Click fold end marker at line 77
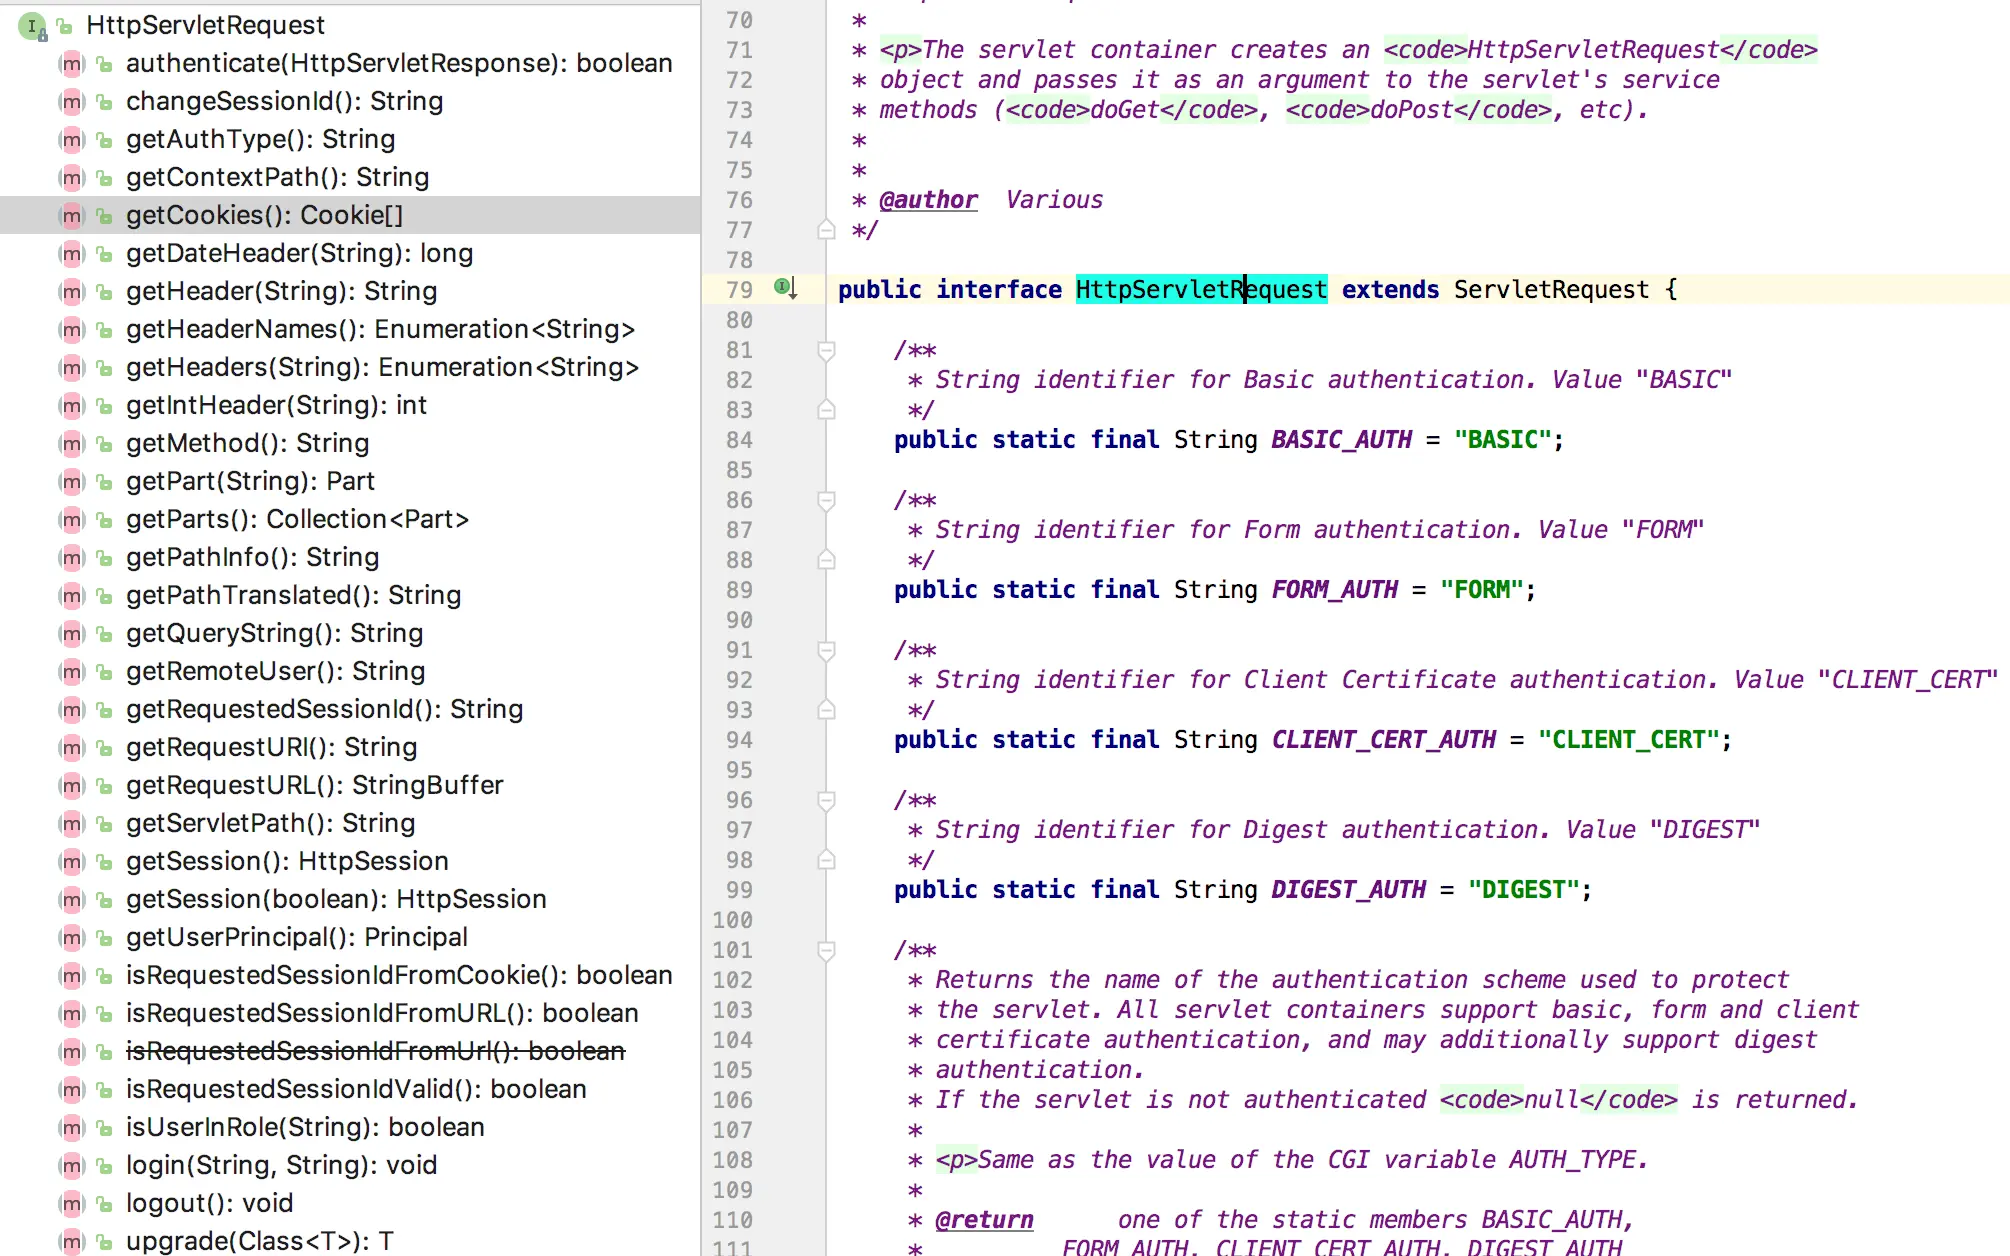 click(x=826, y=230)
